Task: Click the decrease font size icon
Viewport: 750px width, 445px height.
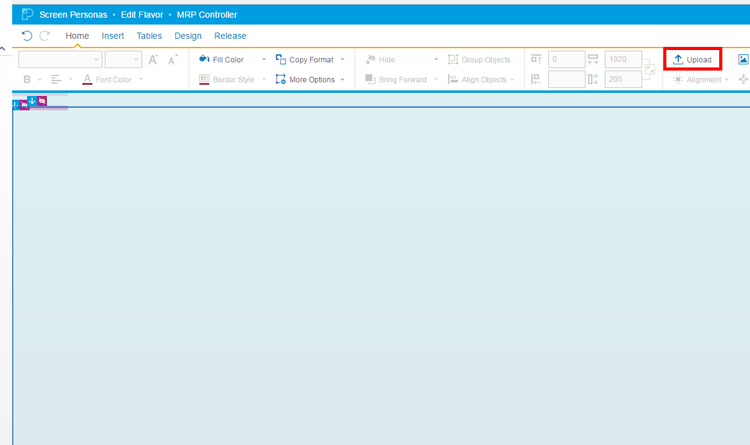Action: coord(172,60)
